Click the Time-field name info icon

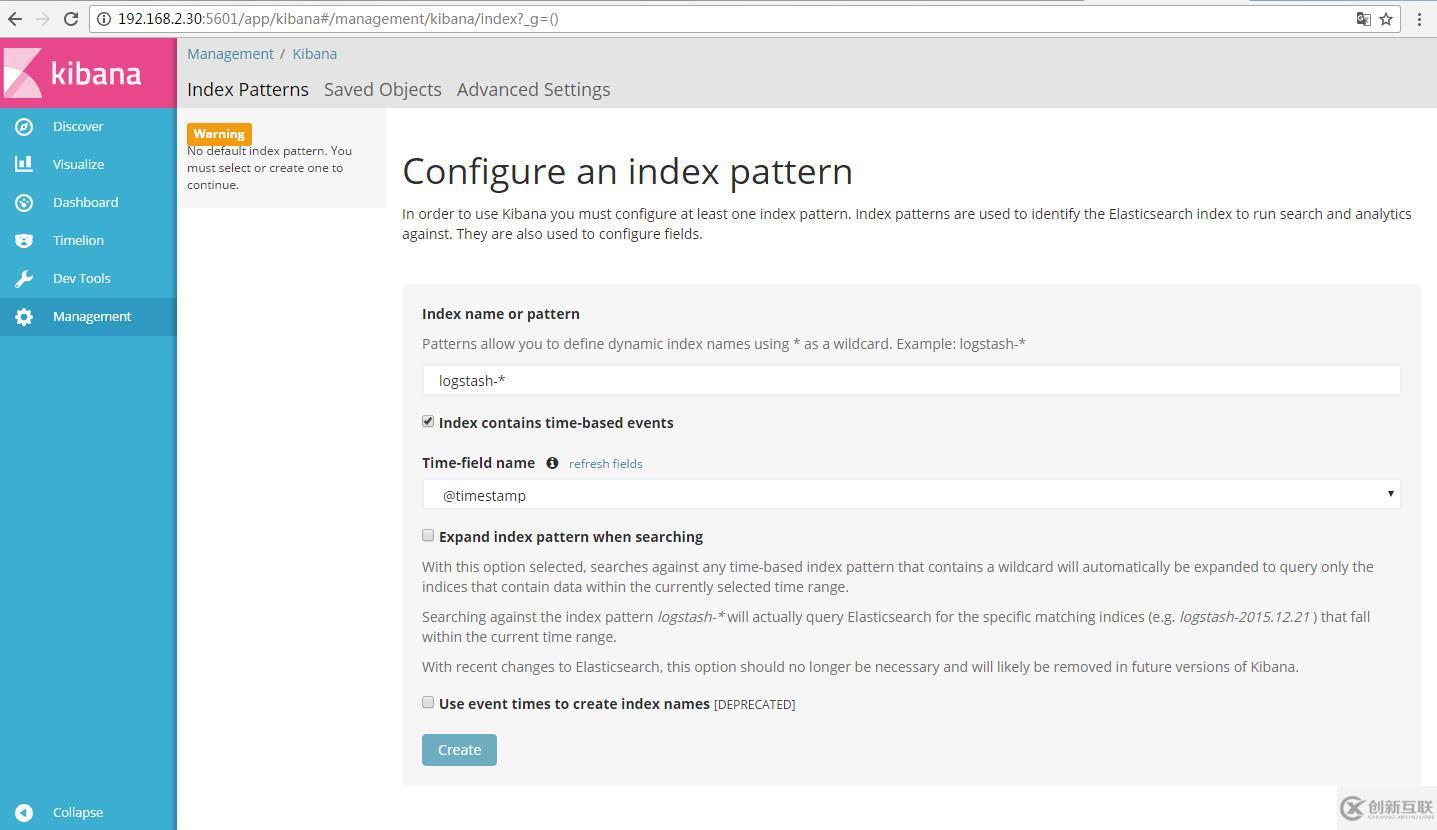point(552,463)
